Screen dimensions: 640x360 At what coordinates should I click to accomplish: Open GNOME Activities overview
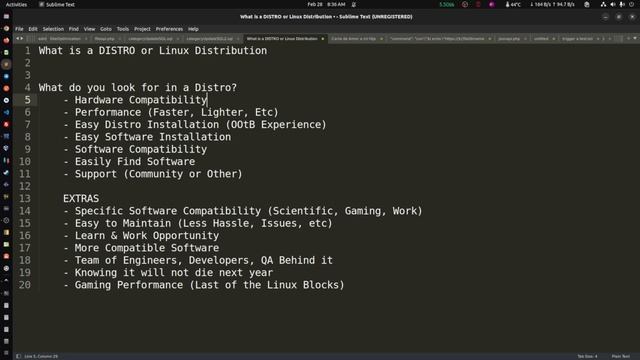click(16, 4)
